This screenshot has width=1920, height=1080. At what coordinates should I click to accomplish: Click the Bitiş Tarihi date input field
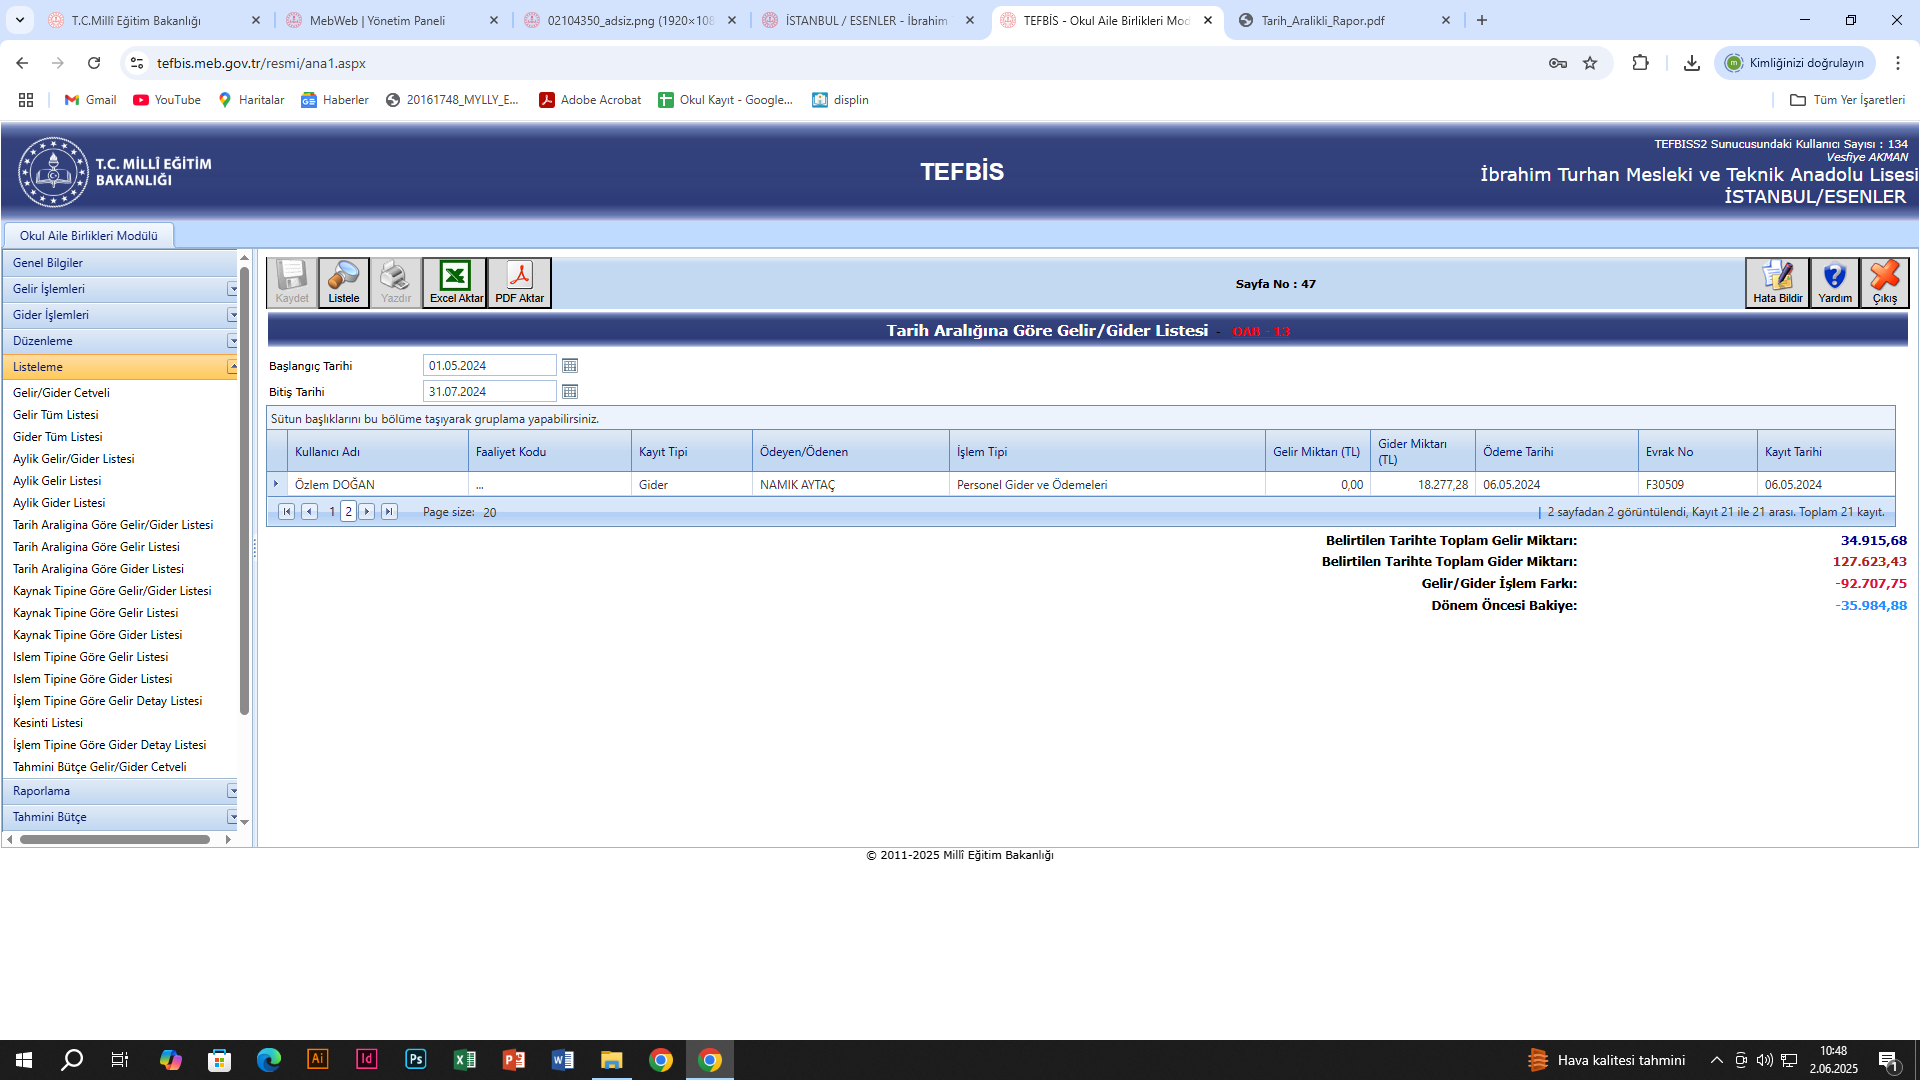[x=488, y=392]
